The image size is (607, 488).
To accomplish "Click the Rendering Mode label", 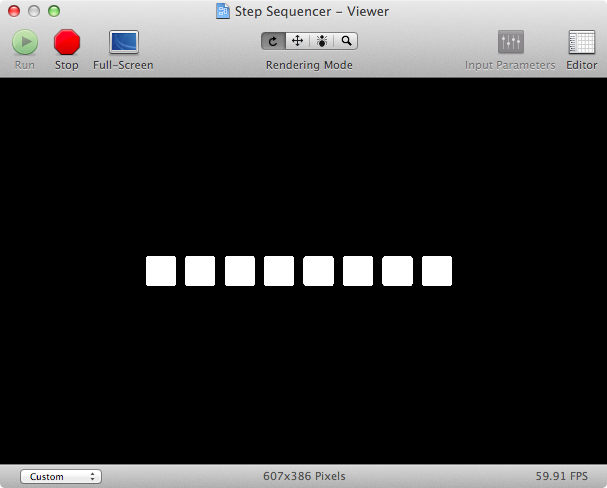I will pos(309,65).
